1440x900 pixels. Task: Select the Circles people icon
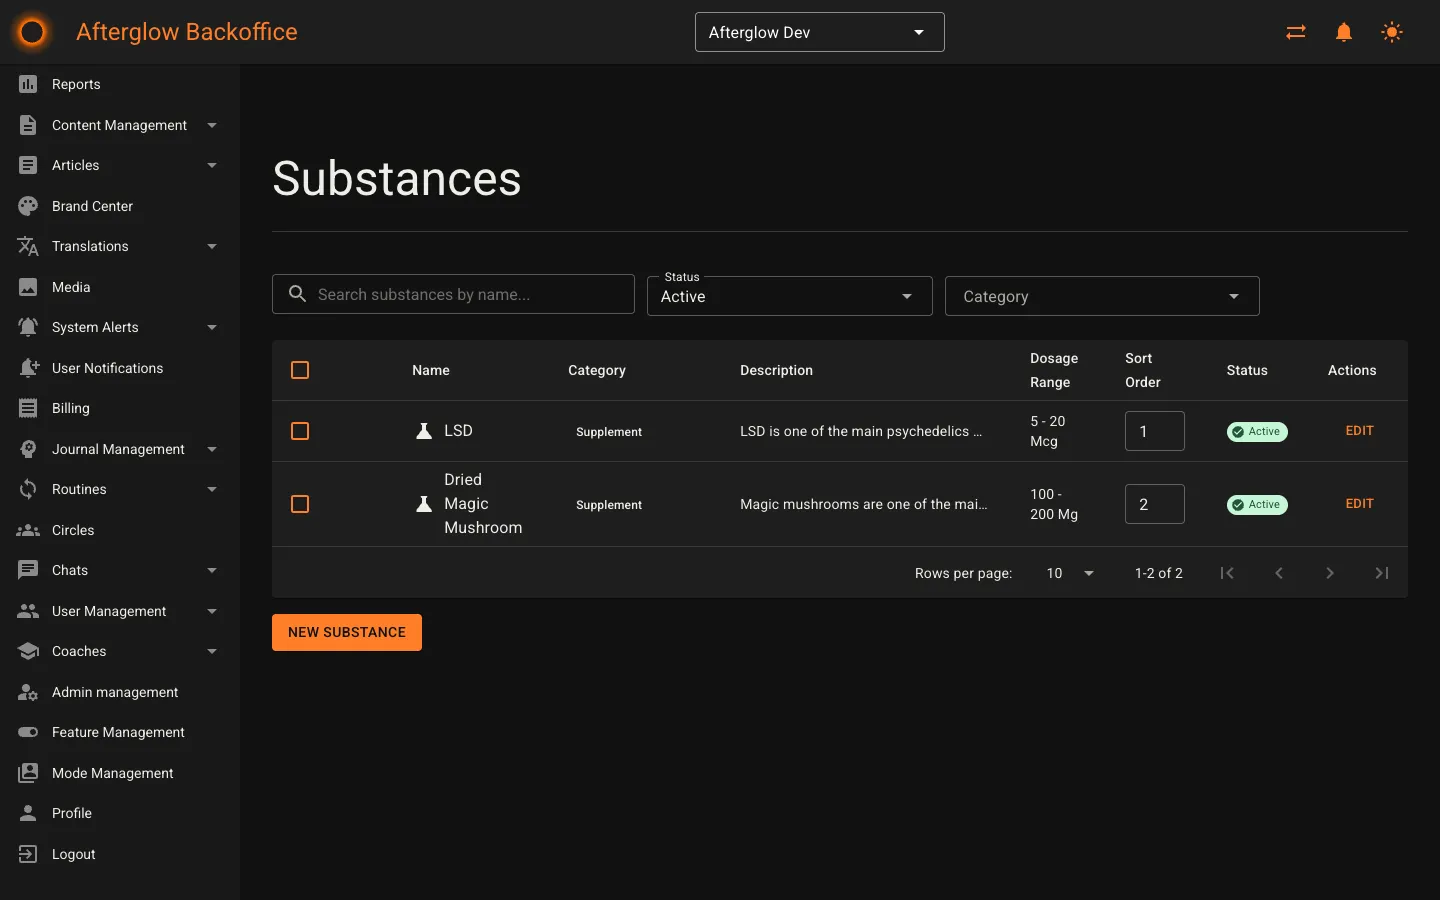click(x=28, y=530)
